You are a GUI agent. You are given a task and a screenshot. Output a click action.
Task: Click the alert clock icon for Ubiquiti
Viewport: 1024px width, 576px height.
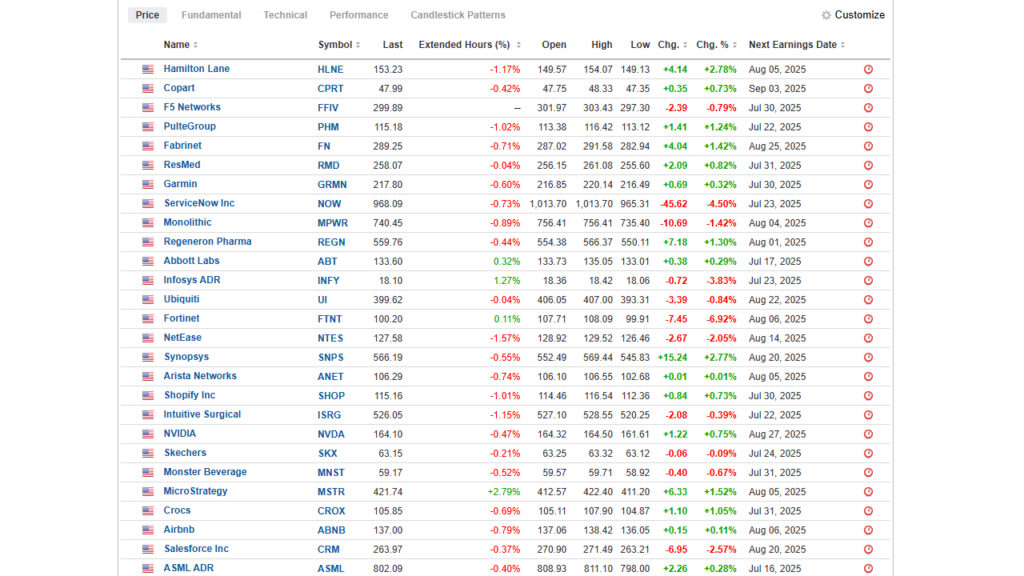868,300
